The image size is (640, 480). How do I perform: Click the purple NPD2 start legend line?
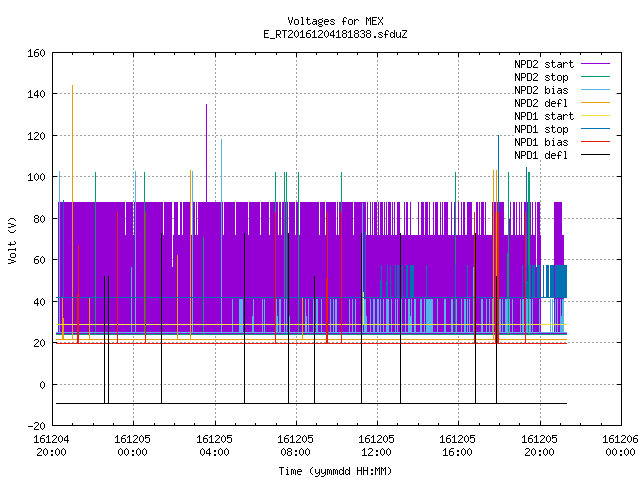(x=596, y=64)
